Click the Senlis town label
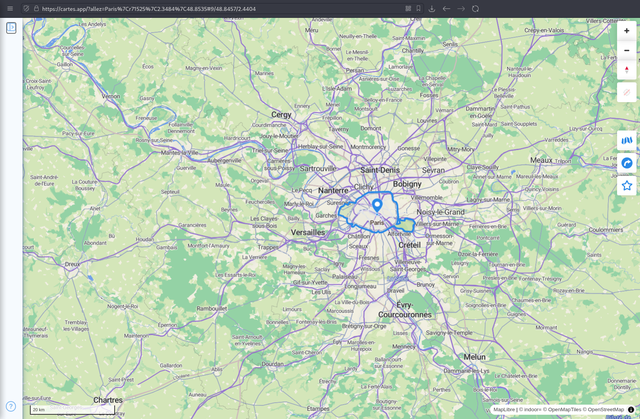 [x=450, y=44]
